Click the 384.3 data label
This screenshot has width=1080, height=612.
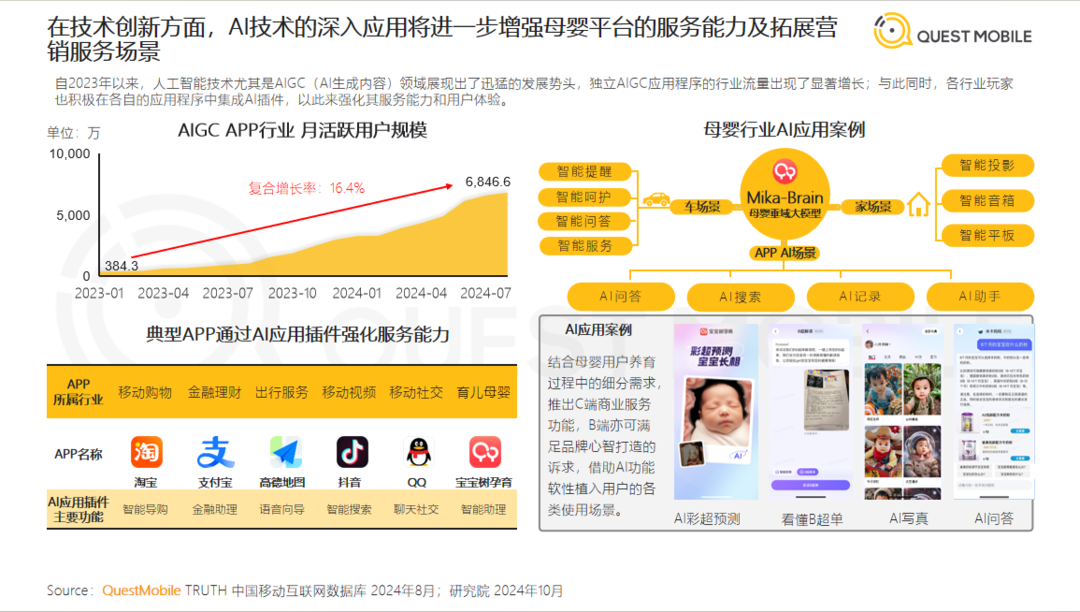122,266
